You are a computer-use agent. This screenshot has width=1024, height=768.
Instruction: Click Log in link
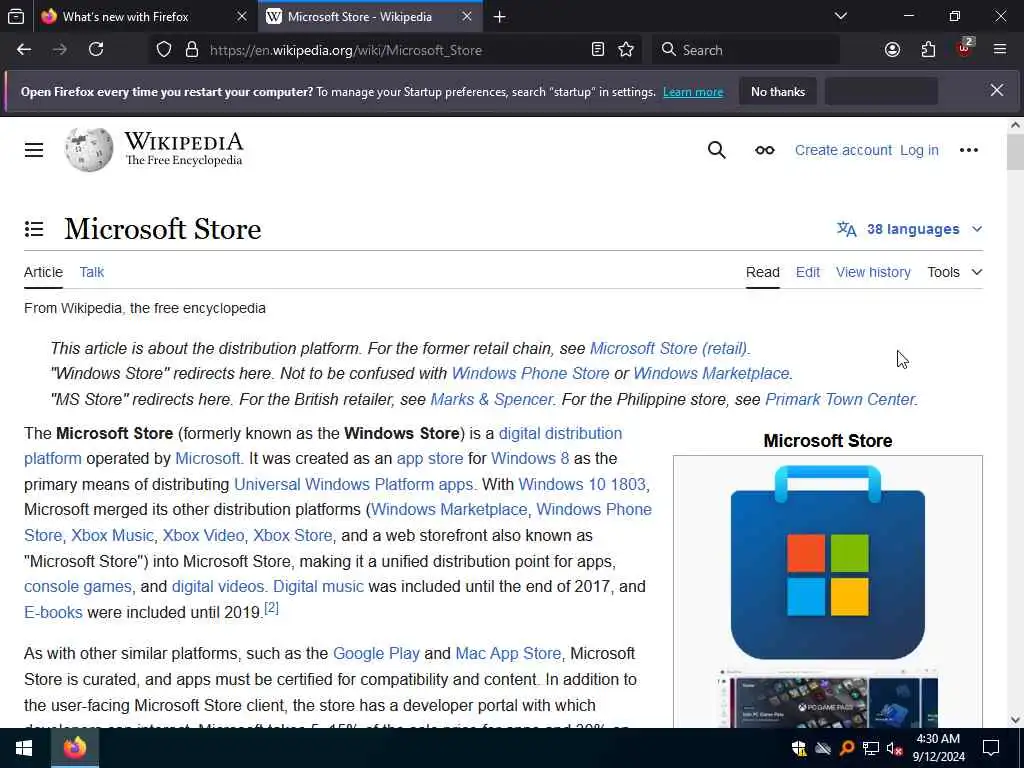919,150
